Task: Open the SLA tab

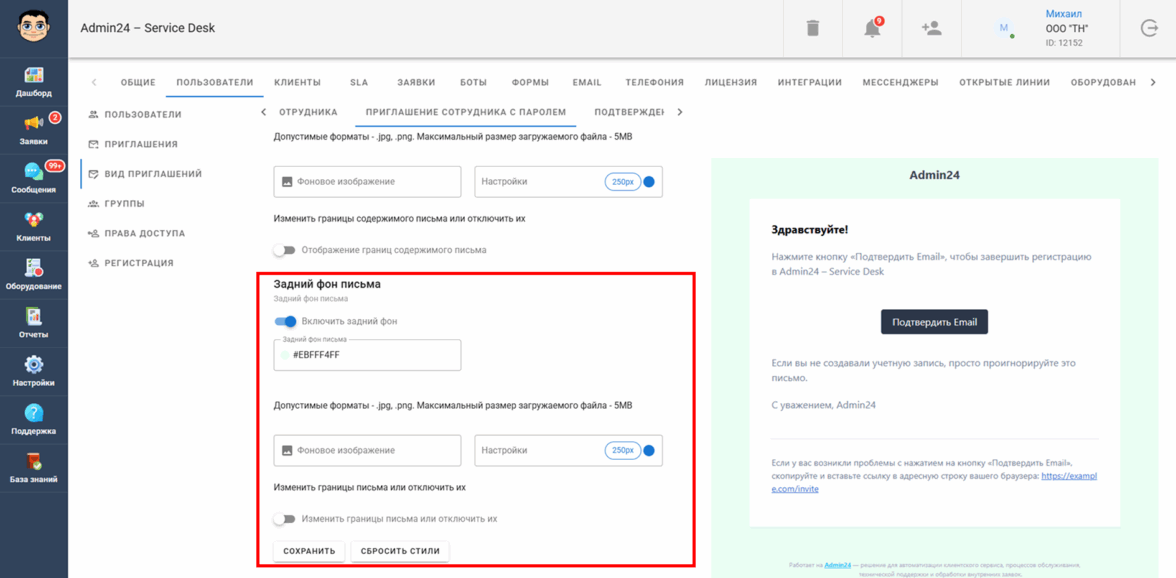Action: point(359,82)
